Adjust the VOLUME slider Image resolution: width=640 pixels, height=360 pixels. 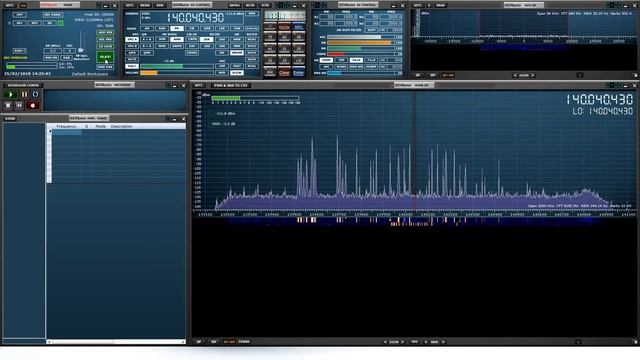(x=177, y=73)
